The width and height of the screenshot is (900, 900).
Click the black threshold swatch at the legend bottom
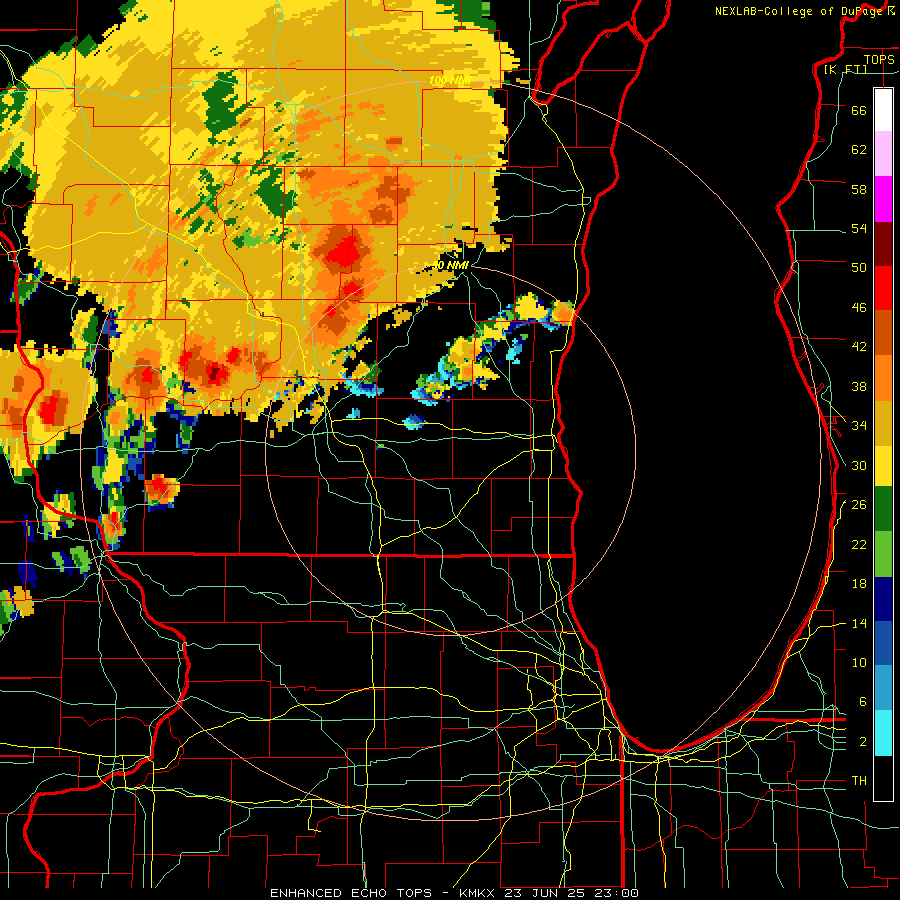point(883,778)
